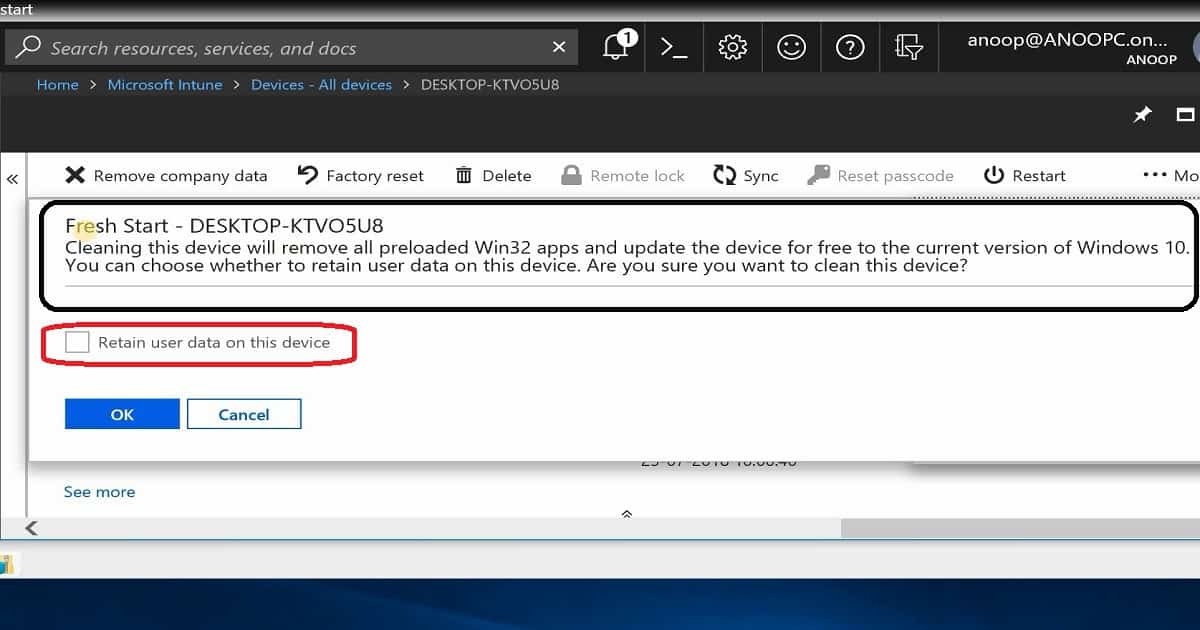1200x630 pixels.
Task: Open the help question mark menu
Action: click(x=850, y=47)
